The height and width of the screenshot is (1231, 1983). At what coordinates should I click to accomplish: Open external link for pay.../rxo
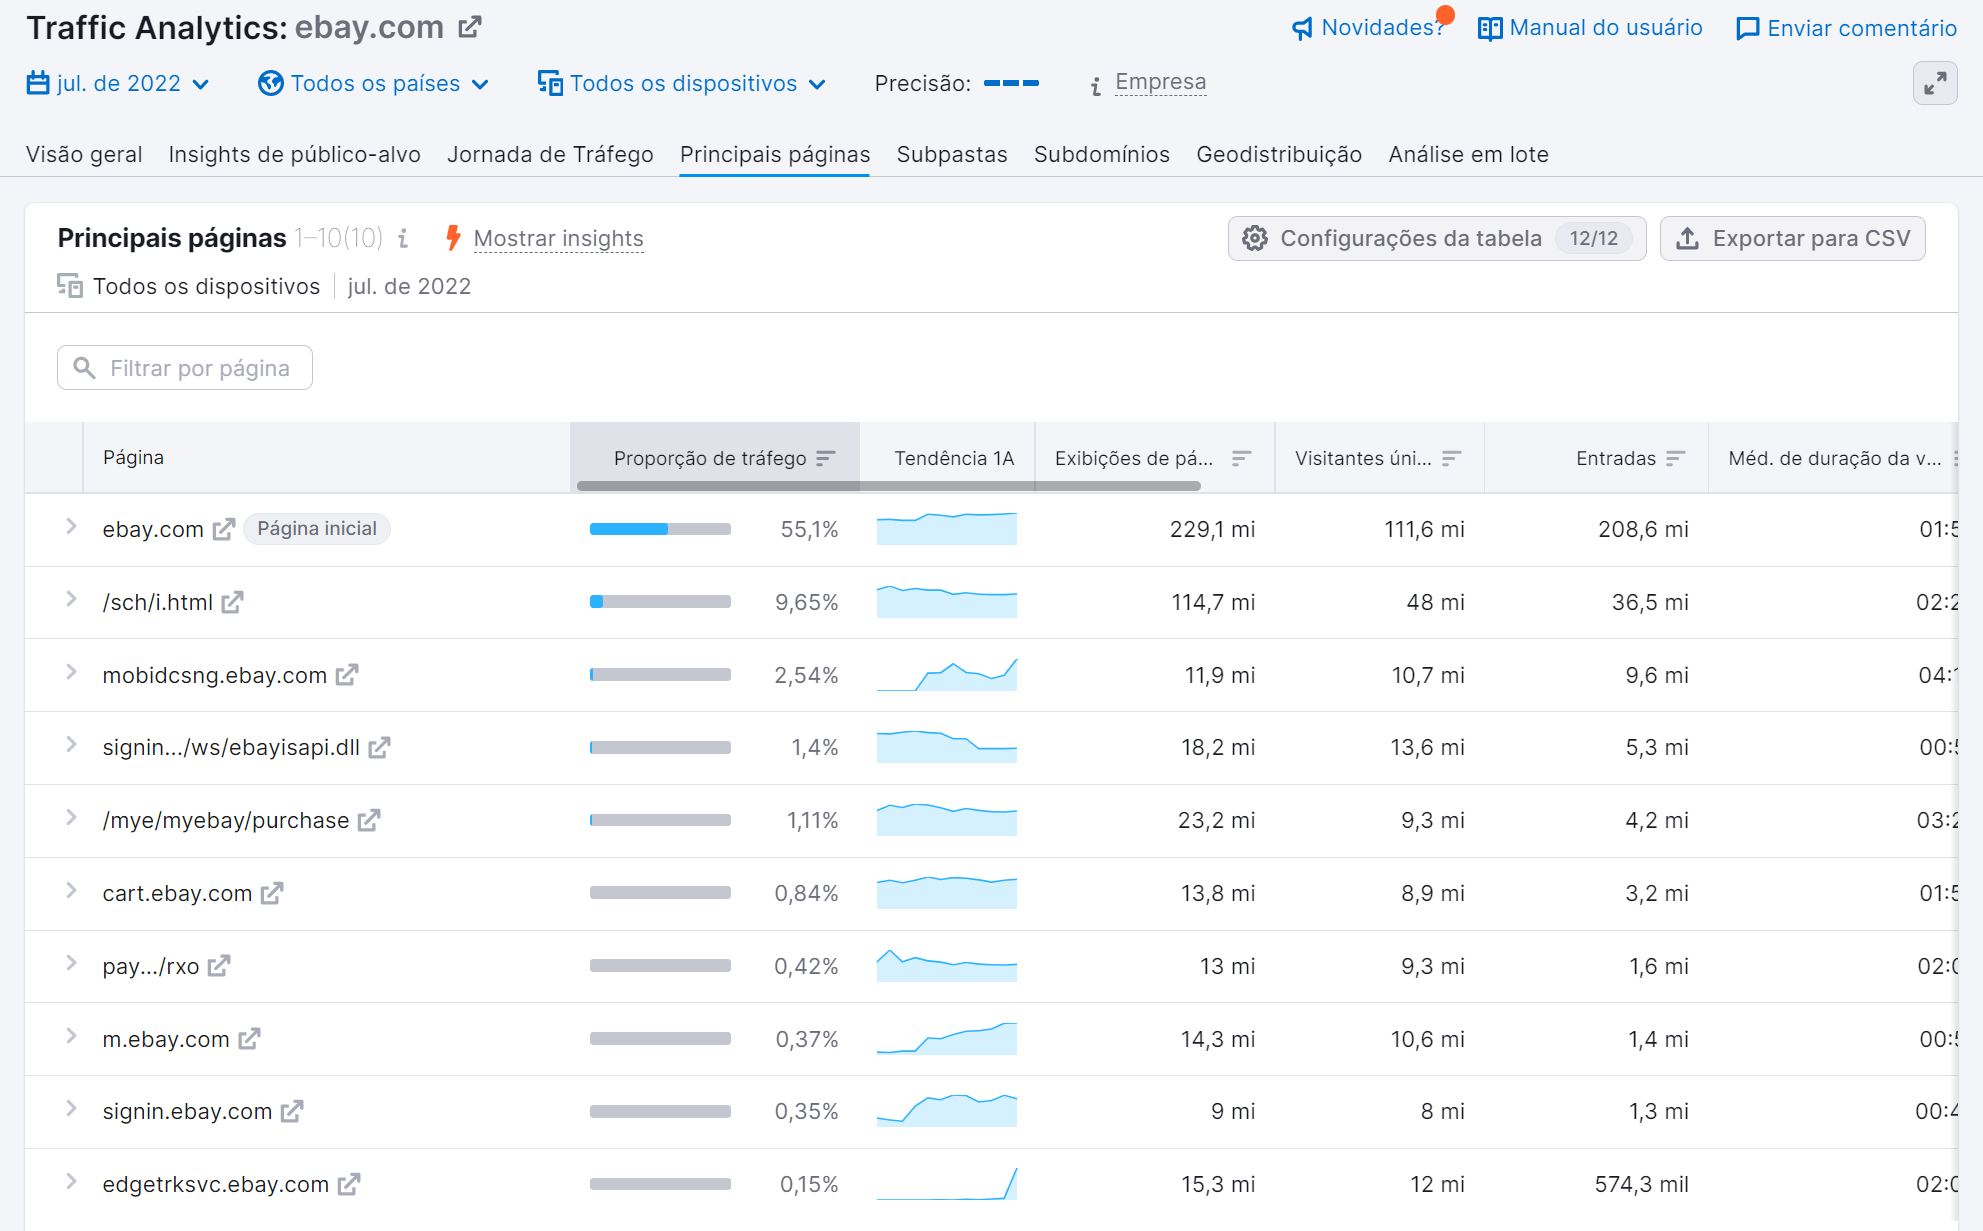[x=219, y=966]
